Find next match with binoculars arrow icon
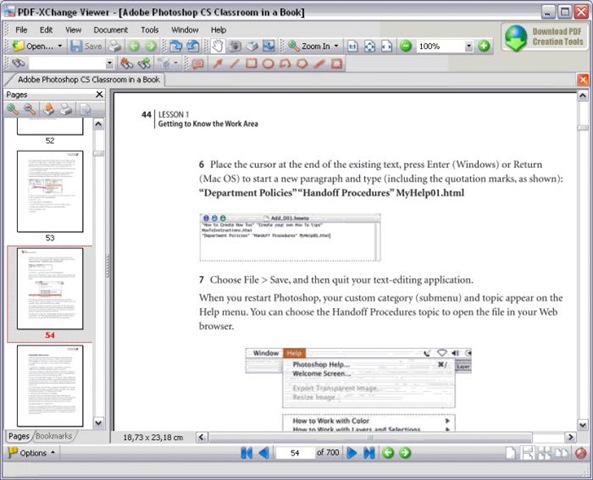 coord(144,63)
